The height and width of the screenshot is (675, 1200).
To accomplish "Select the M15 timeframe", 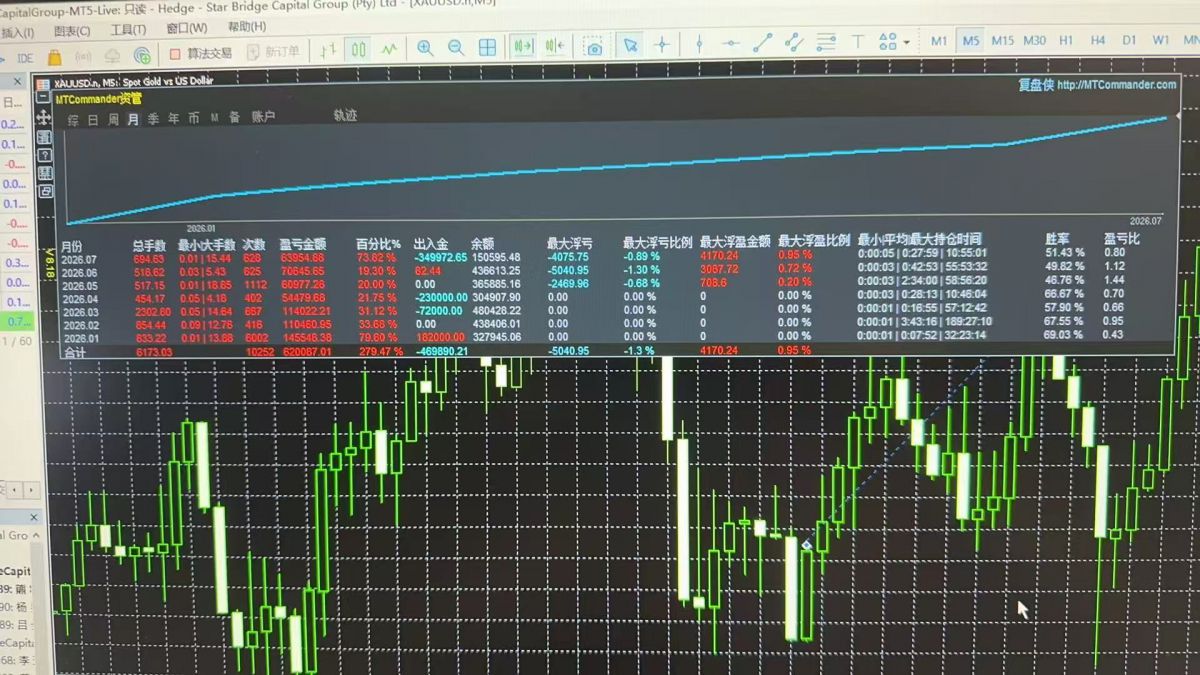I will 1002,40.
